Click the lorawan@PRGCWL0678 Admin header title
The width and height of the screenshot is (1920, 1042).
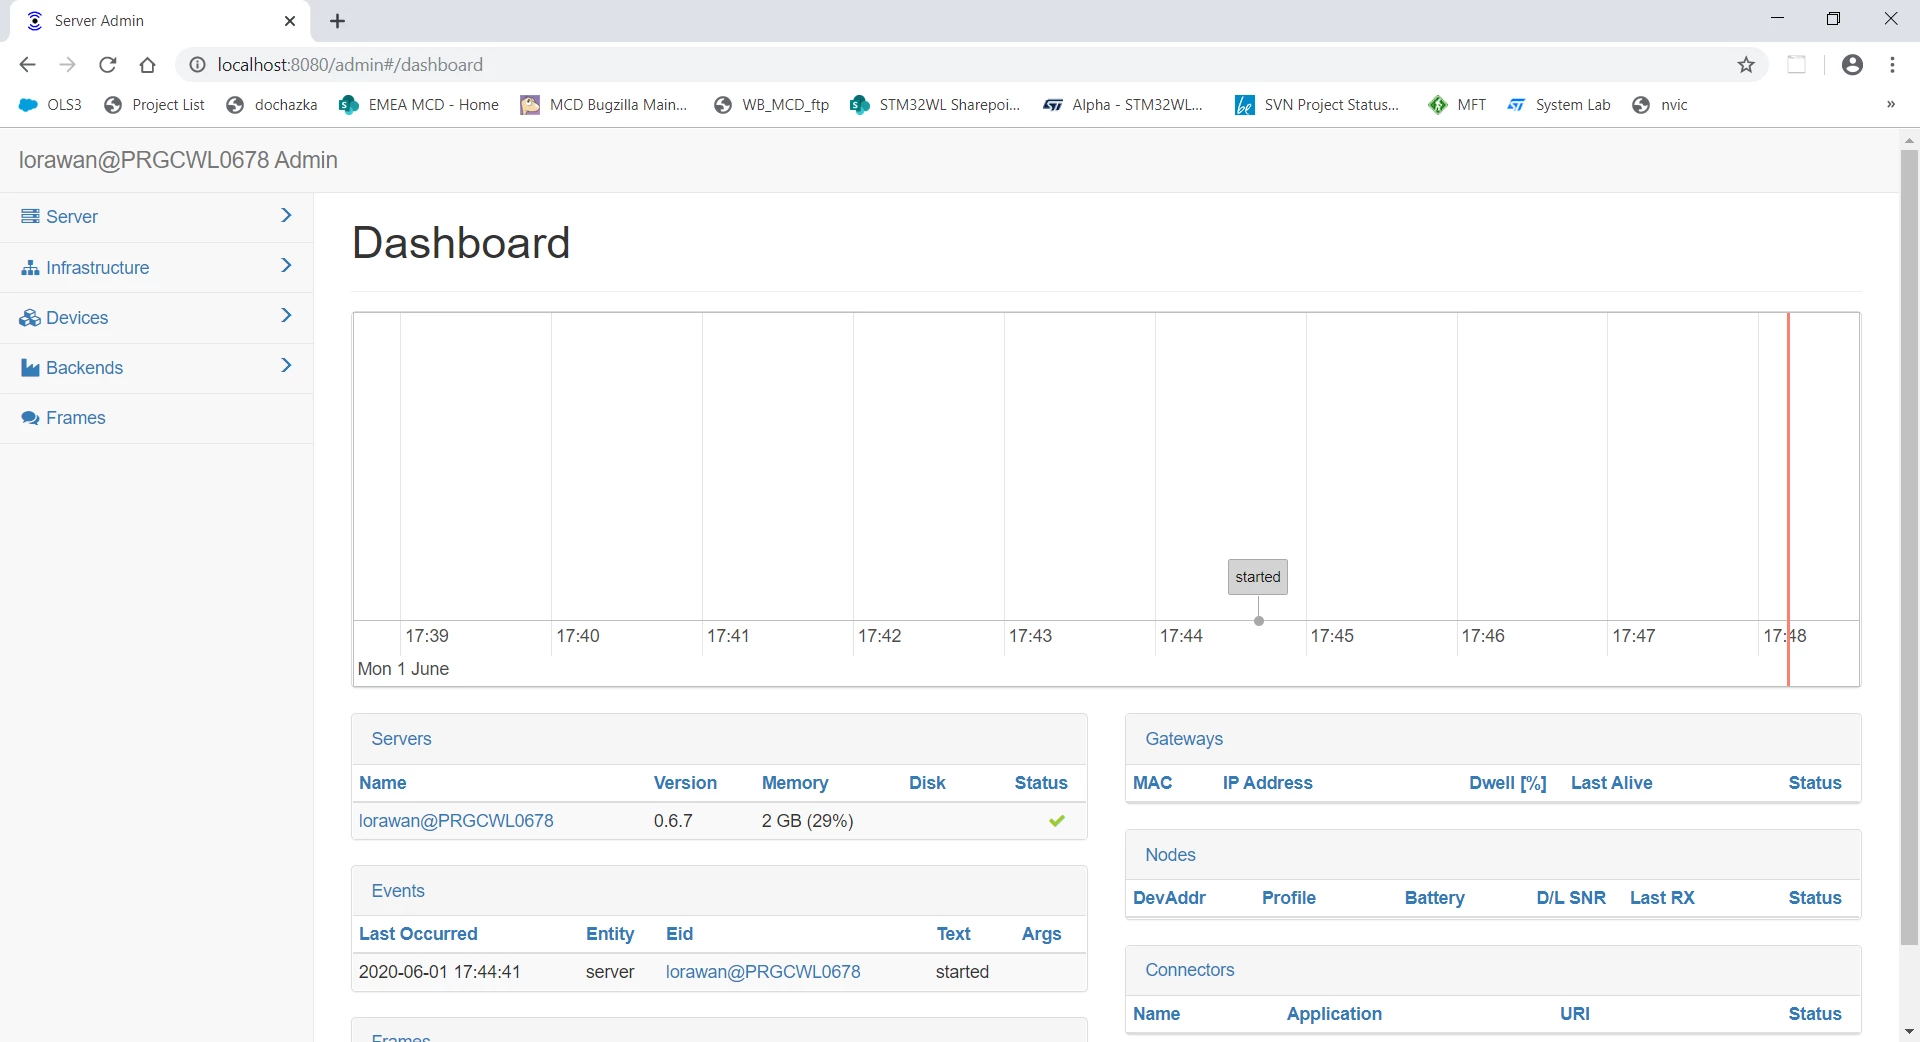[178, 160]
